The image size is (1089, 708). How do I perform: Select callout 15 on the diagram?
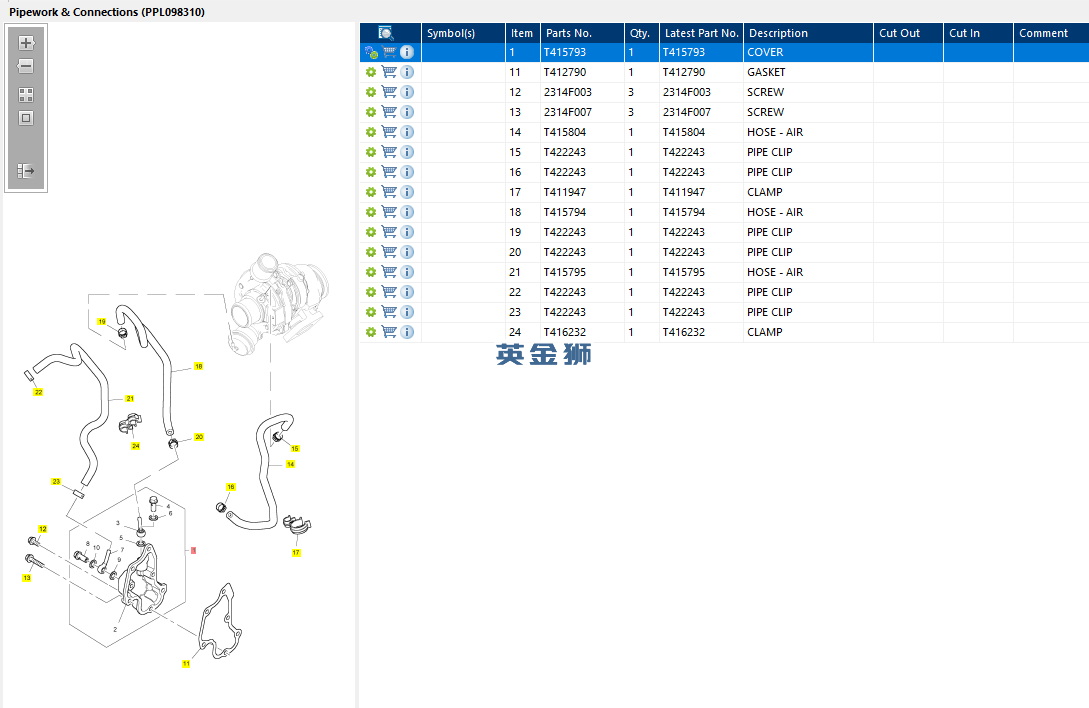coord(294,448)
